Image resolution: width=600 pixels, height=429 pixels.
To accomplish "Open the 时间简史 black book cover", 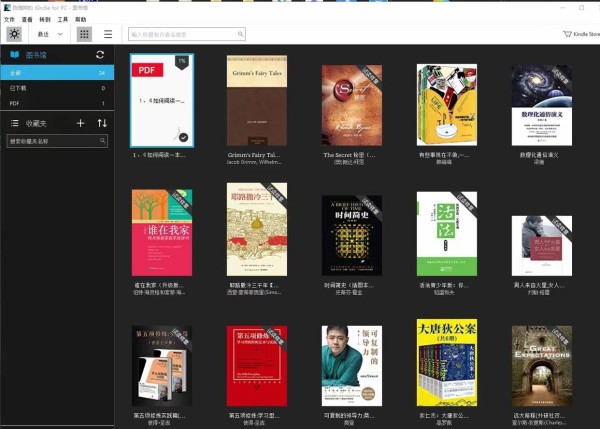I will click(x=352, y=235).
